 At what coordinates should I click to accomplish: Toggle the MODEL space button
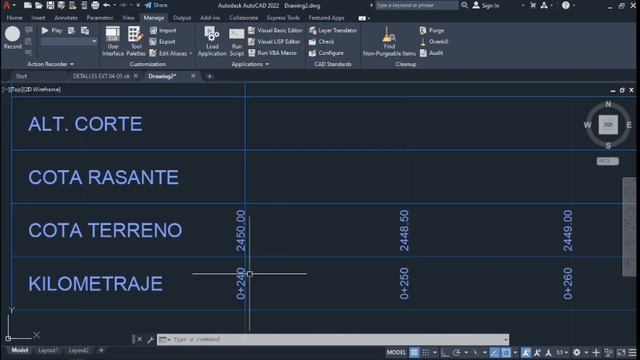(x=396, y=352)
